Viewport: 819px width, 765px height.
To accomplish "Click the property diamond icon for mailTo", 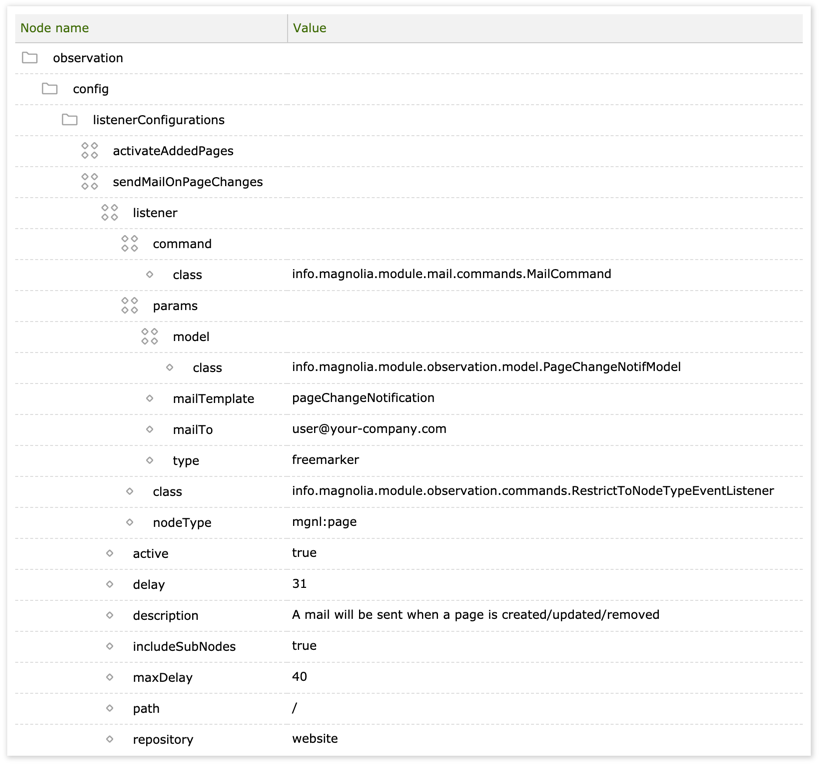I will tap(150, 429).
